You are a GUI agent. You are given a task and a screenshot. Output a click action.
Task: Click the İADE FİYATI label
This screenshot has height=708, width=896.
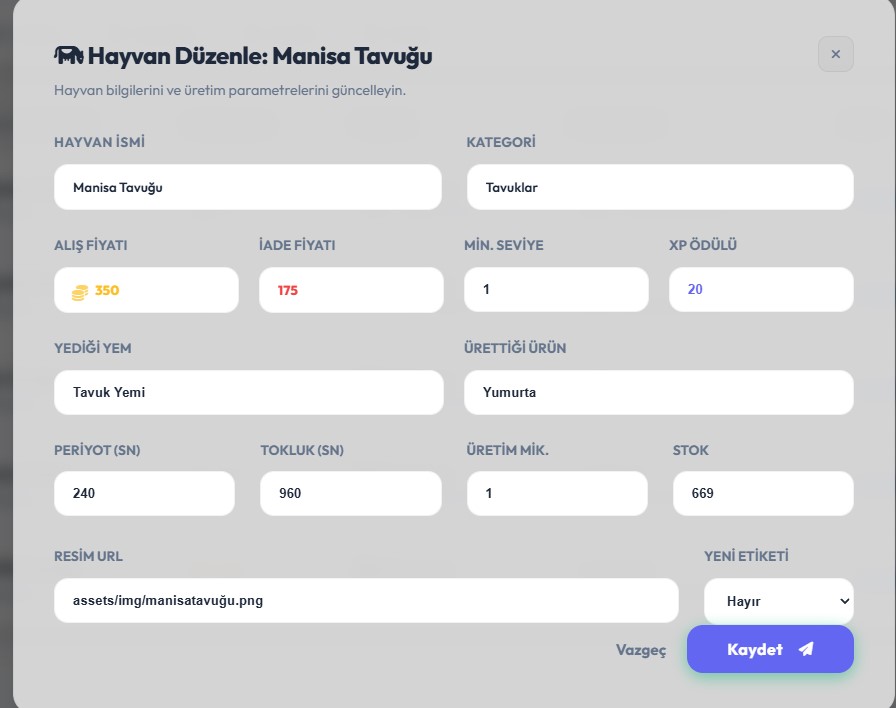297,245
